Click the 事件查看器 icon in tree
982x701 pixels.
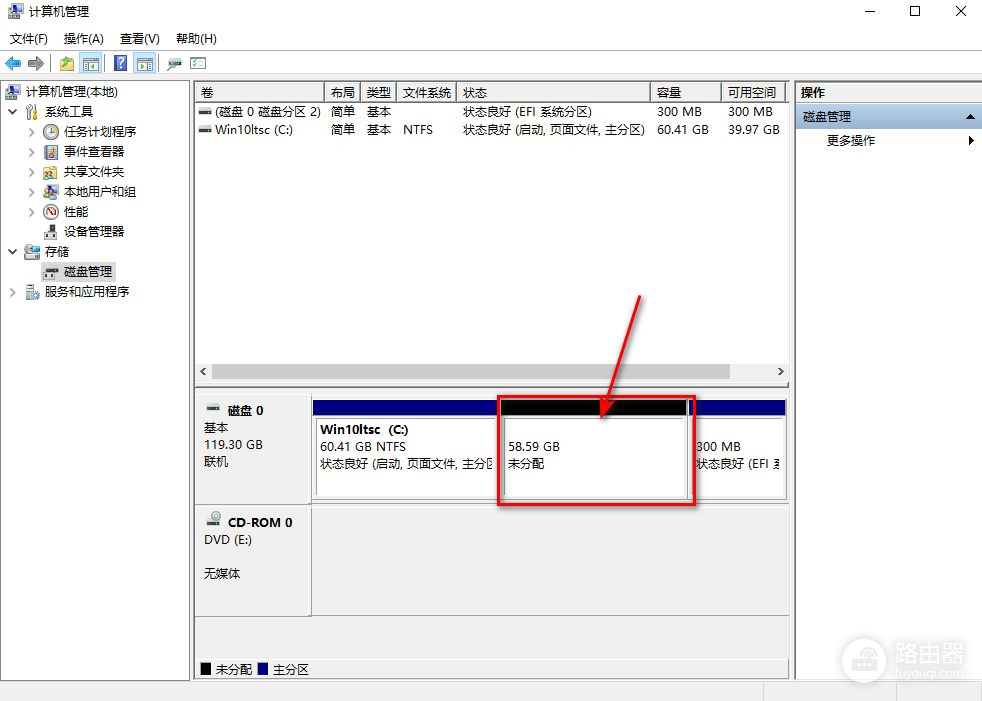coord(51,152)
